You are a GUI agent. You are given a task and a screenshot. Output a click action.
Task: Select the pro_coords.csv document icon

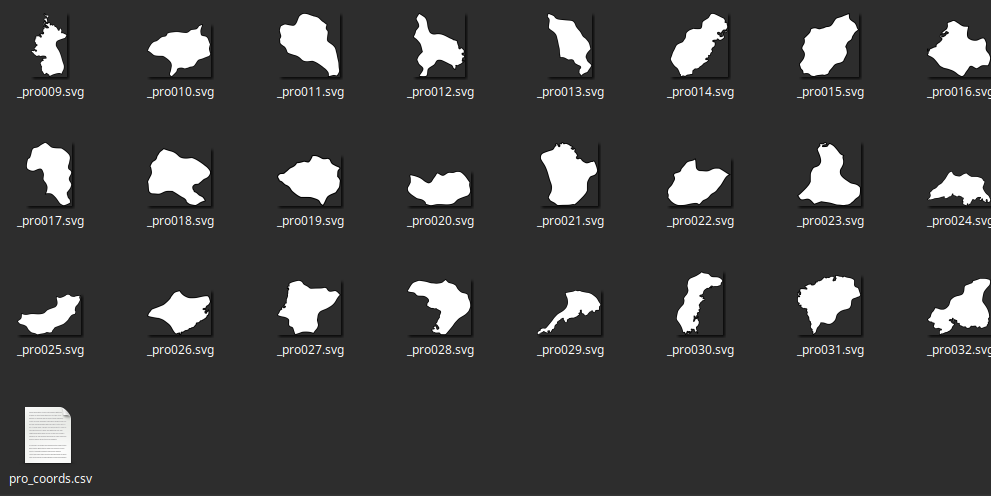pyautogui.click(x=48, y=435)
